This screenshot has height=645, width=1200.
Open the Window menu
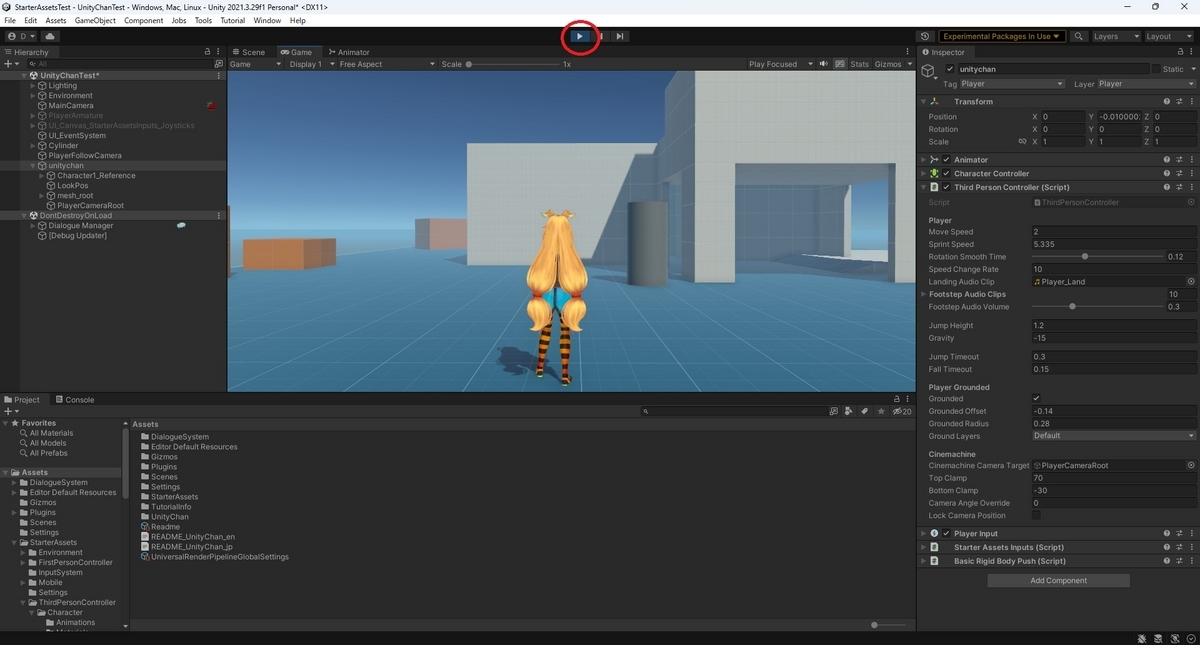(267, 20)
